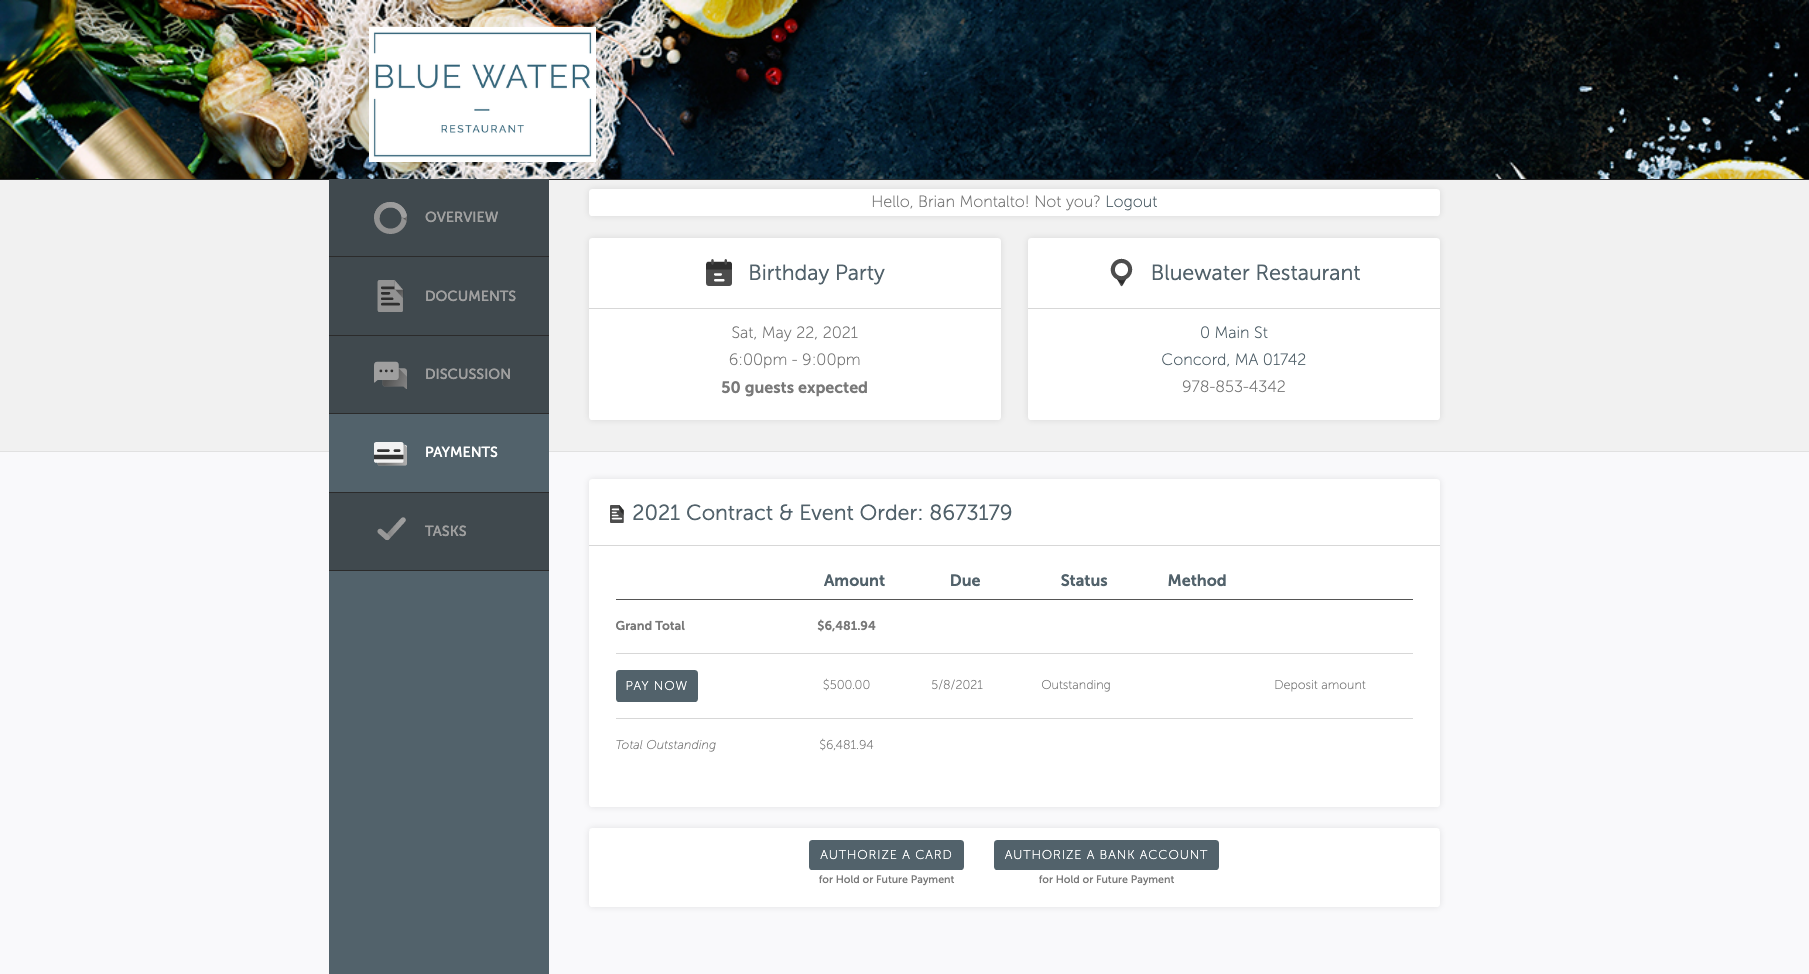Click the Overview circle icon in sidebar
The height and width of the screenshot is (974, 1809).
coord(390,218)
